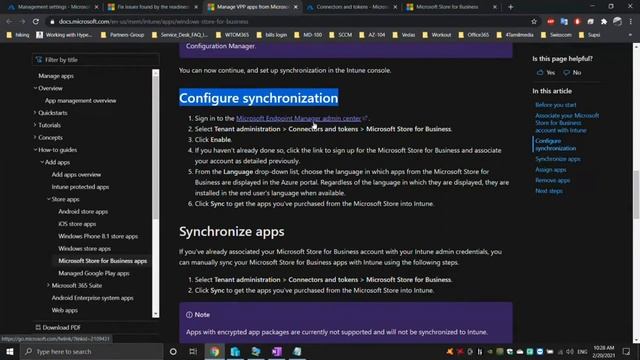Open the notification center icon
This screenshot has width=640, height=360.
(626, 351)
